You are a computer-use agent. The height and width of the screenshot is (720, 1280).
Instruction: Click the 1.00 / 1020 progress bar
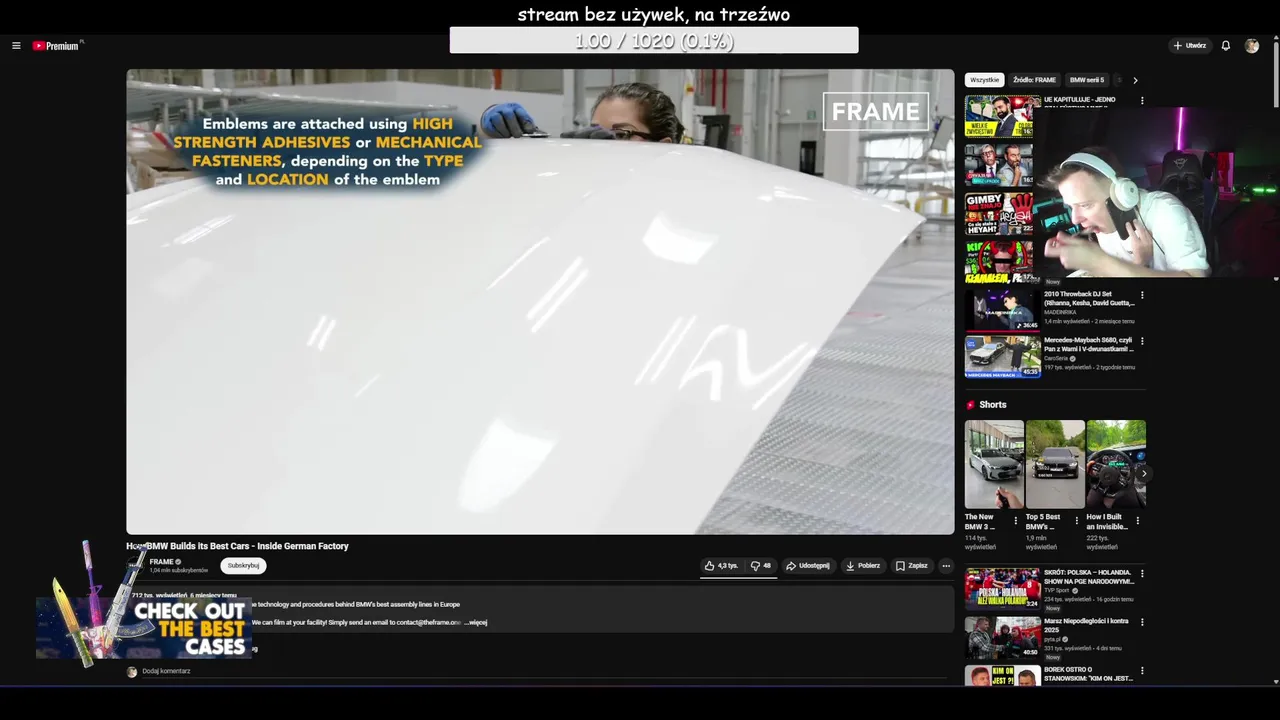(x=654, y=40)
